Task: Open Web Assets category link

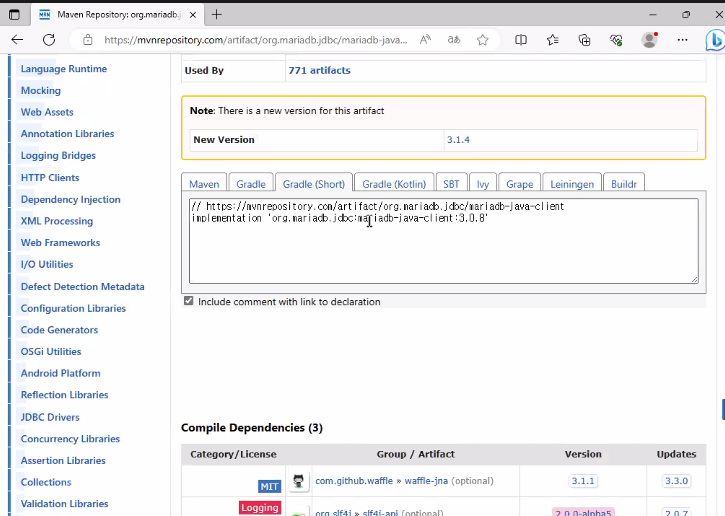Action: click(x=47, y=112)
